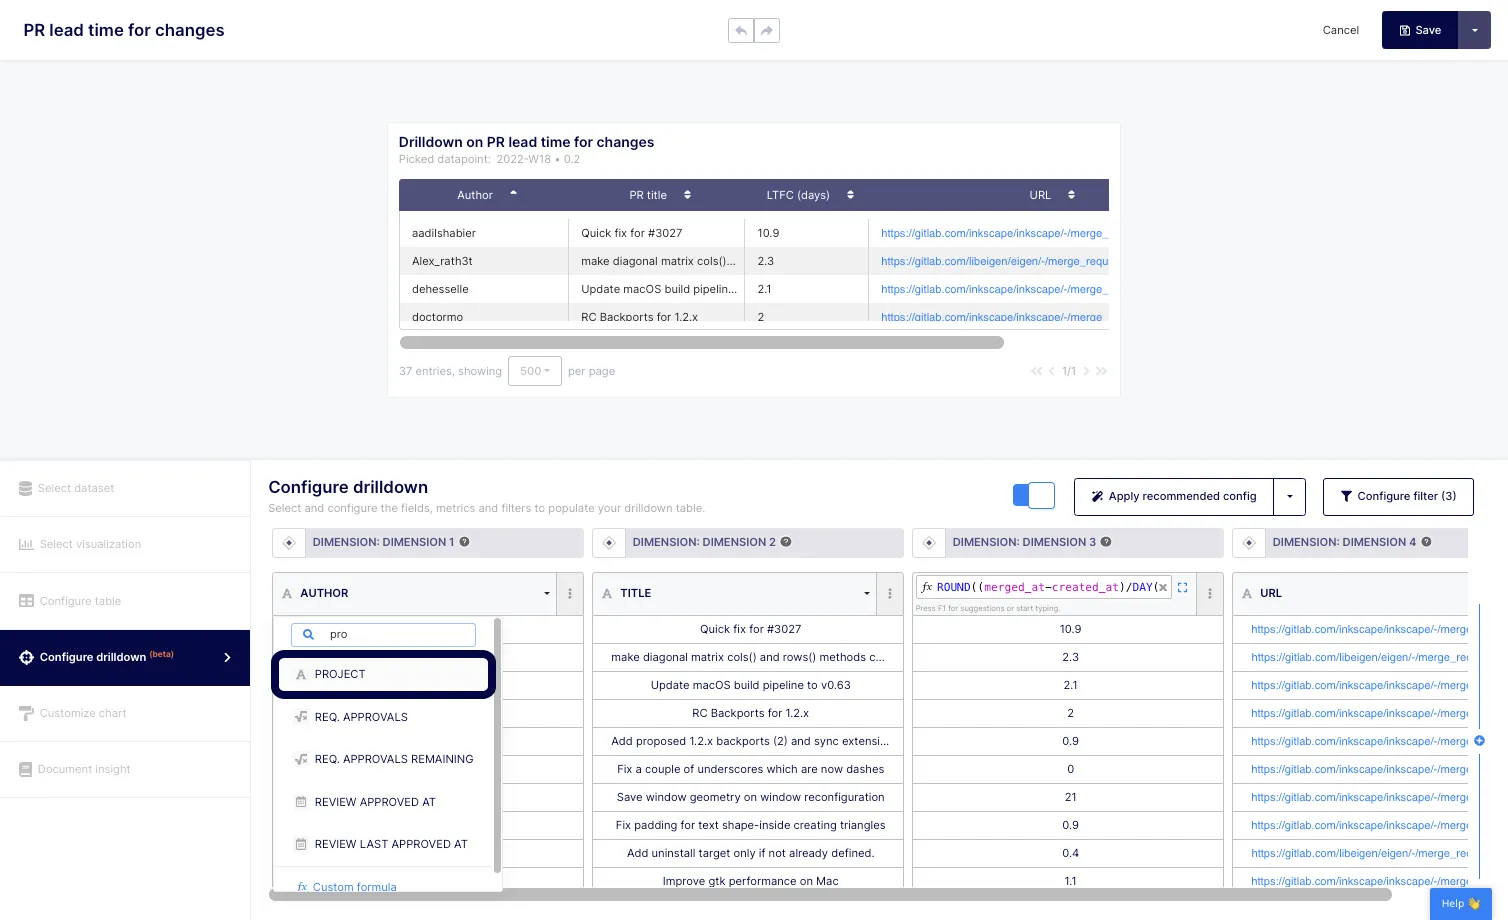Expand the ROUND formula to fullscreen editor
This screenshot has width=1508, height=920.
(1182, 588)
